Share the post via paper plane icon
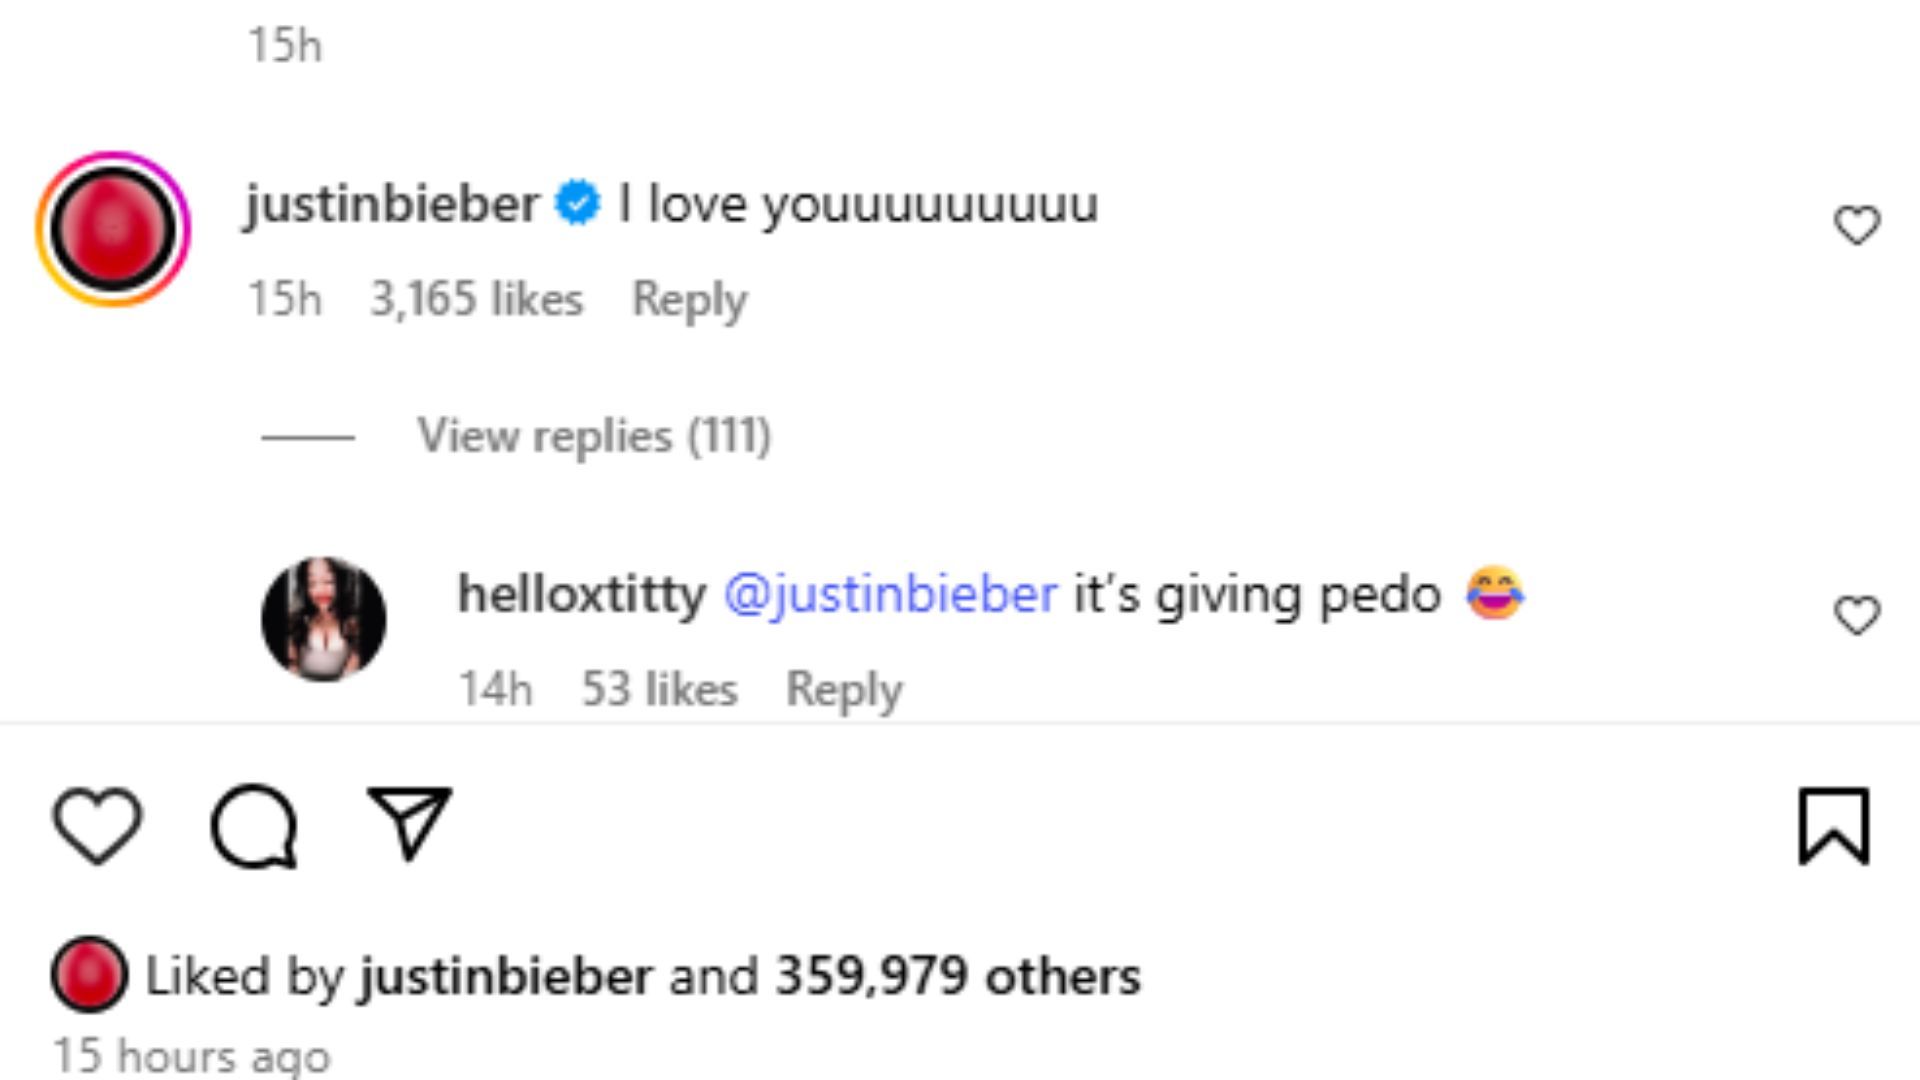The width and height of the screenshot is (1920, 1080). (x=409, y=823)
